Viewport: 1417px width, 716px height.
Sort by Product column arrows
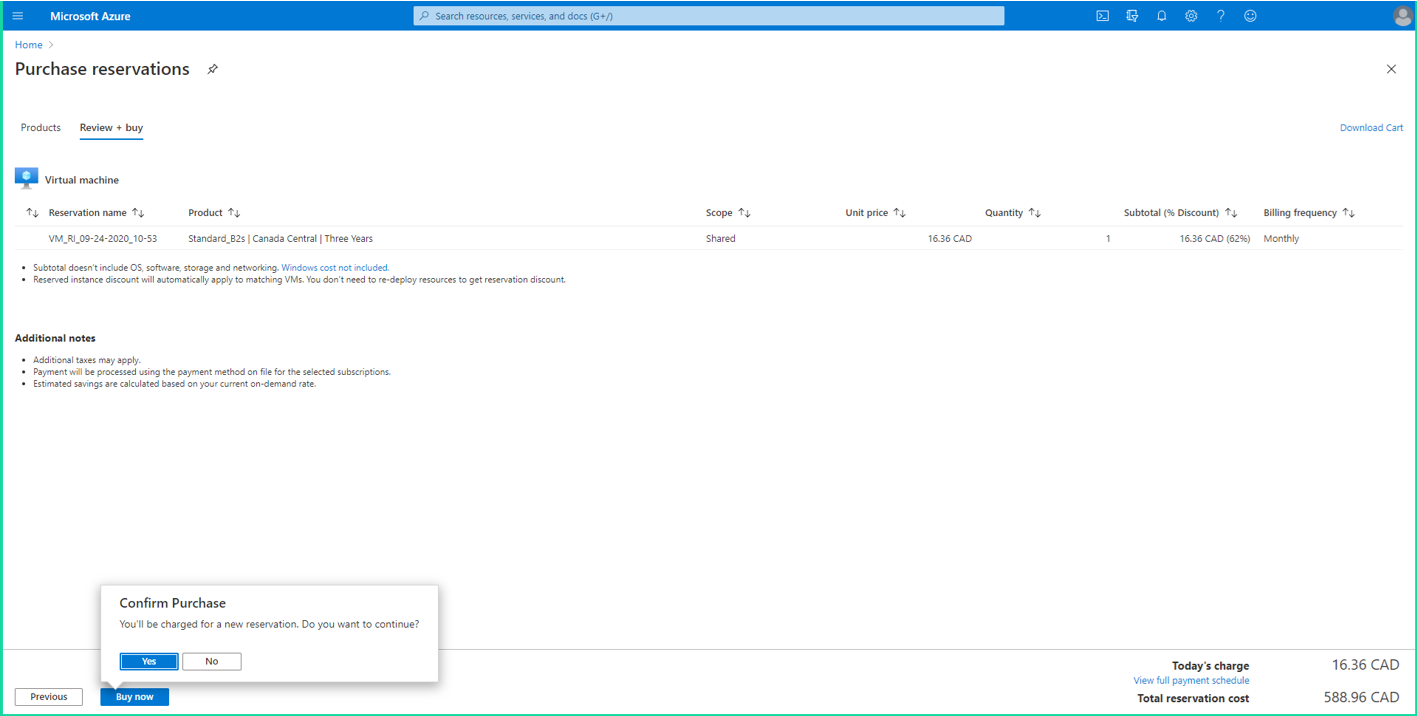[234, 213]
